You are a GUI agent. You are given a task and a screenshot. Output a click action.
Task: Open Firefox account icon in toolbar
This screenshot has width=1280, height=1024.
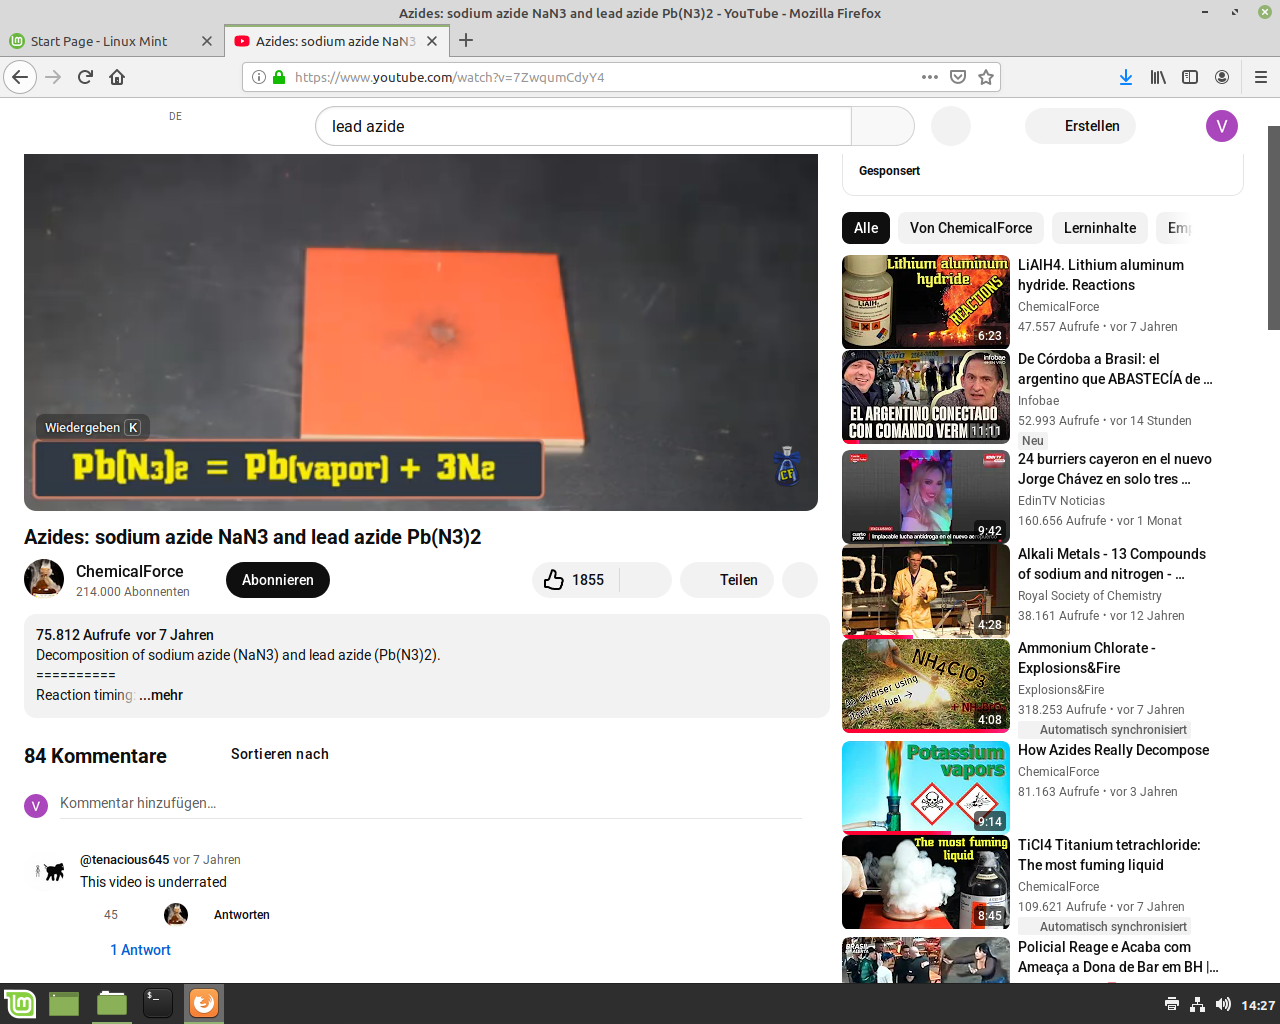[1222, 77]
